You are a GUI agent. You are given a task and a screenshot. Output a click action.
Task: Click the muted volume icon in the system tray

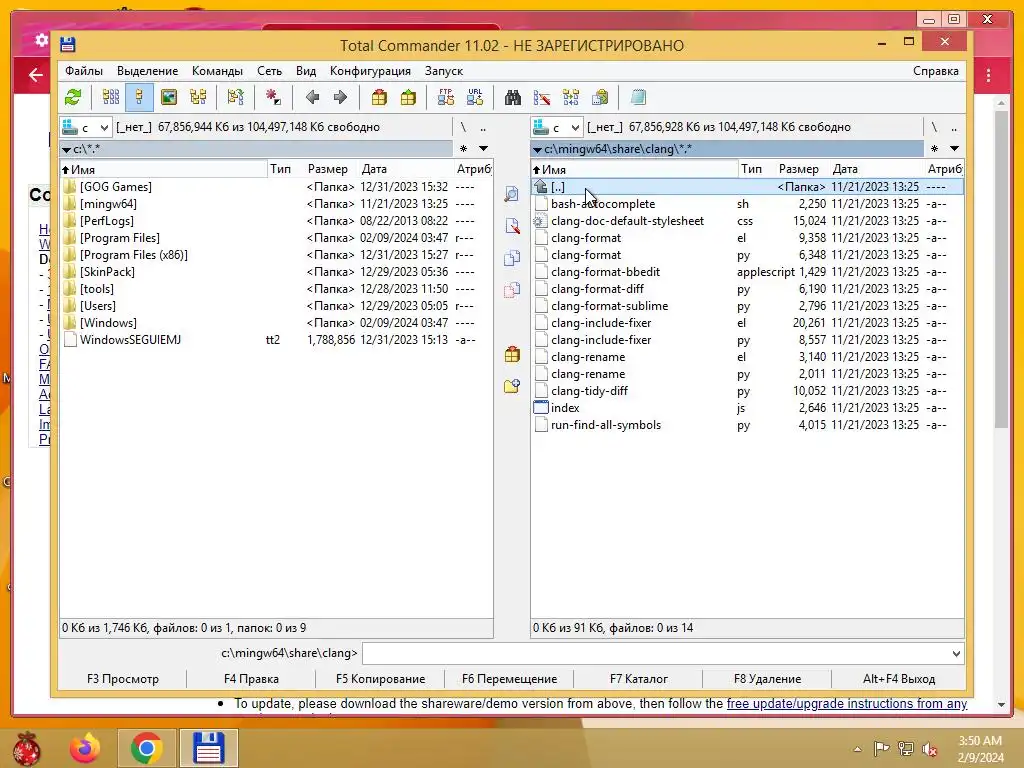coord(930,750)
